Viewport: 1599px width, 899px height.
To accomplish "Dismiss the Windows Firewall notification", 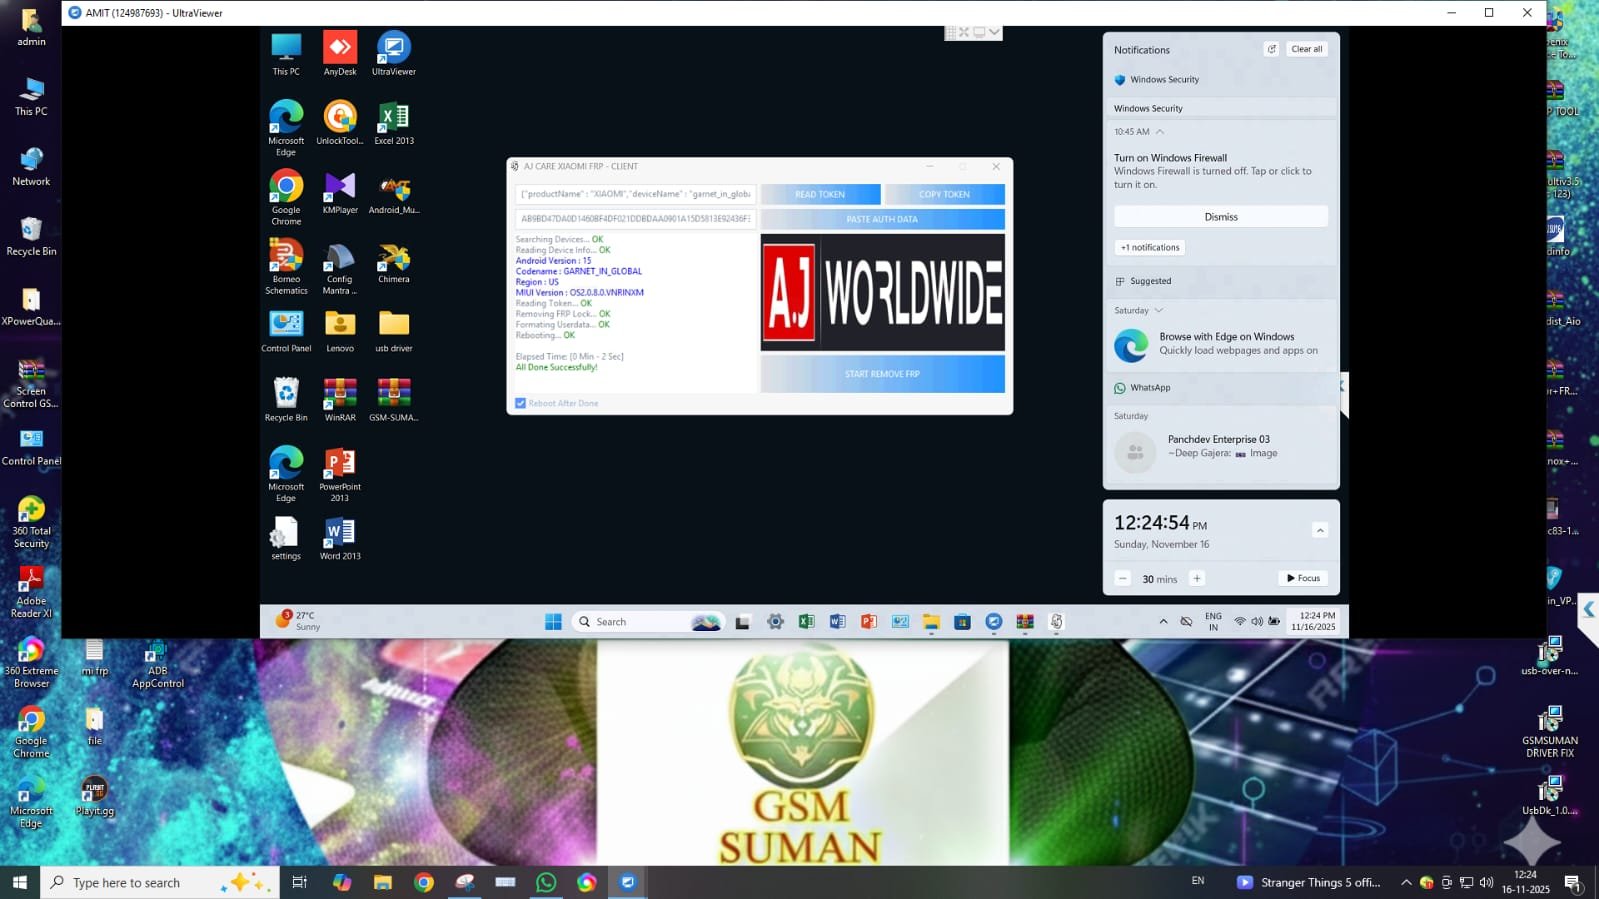I will (1220, 217).
